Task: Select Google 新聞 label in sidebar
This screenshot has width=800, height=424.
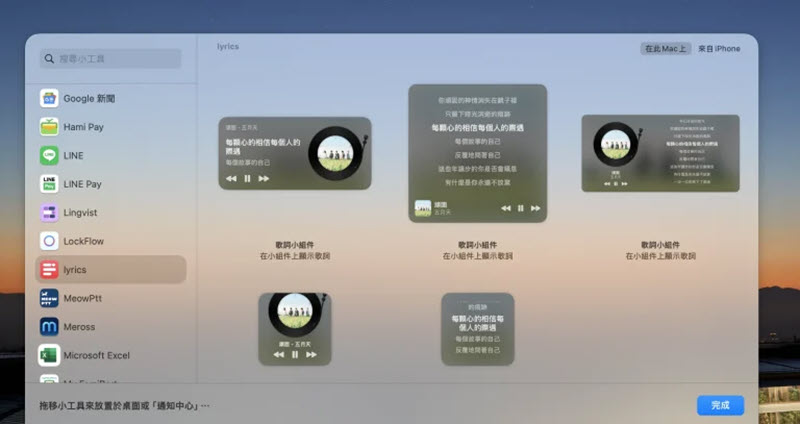Action: point(89,98)
